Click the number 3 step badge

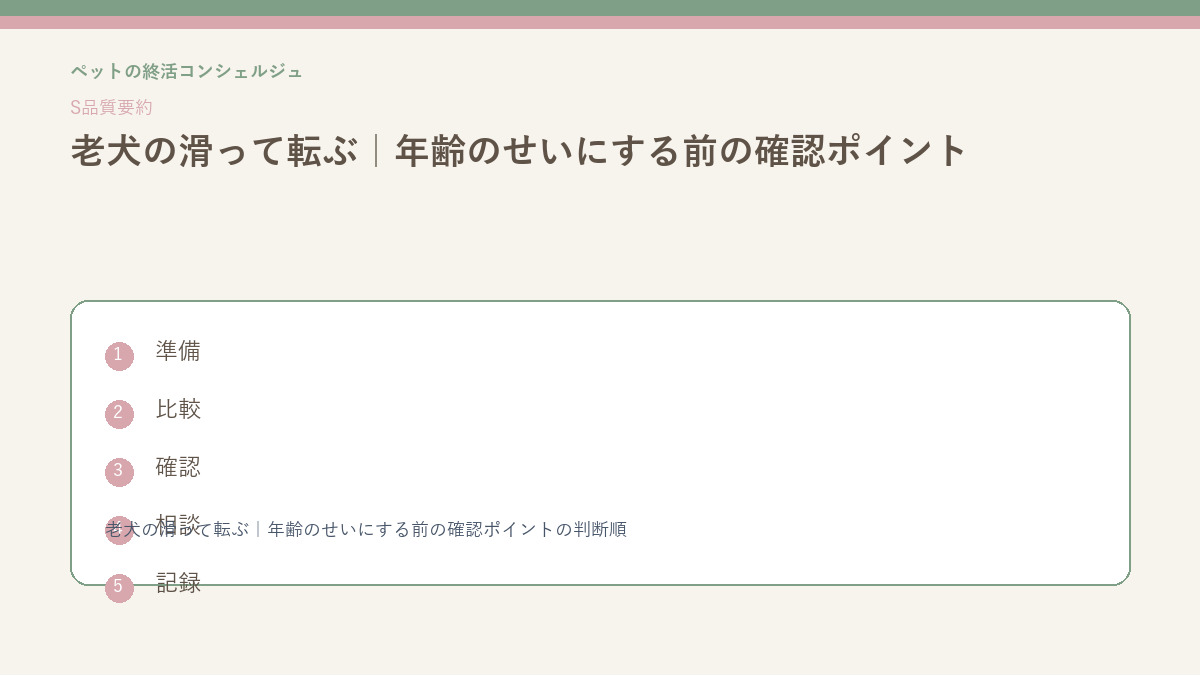click(x=119, y=472)
